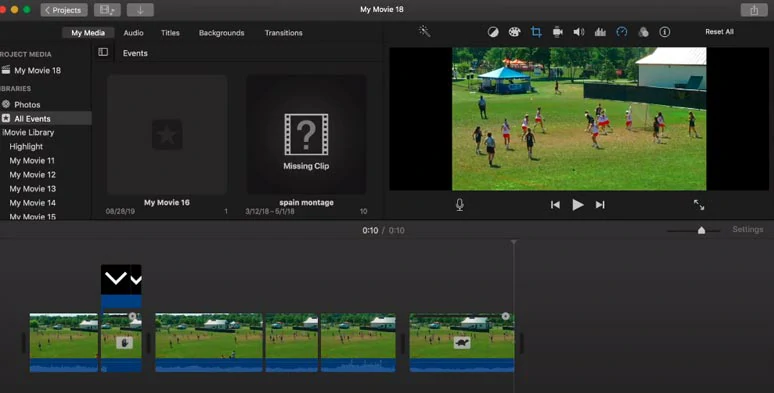Open the color correction palette tool
Viewport: 774px width, 393px height.
tap(514, 32)
